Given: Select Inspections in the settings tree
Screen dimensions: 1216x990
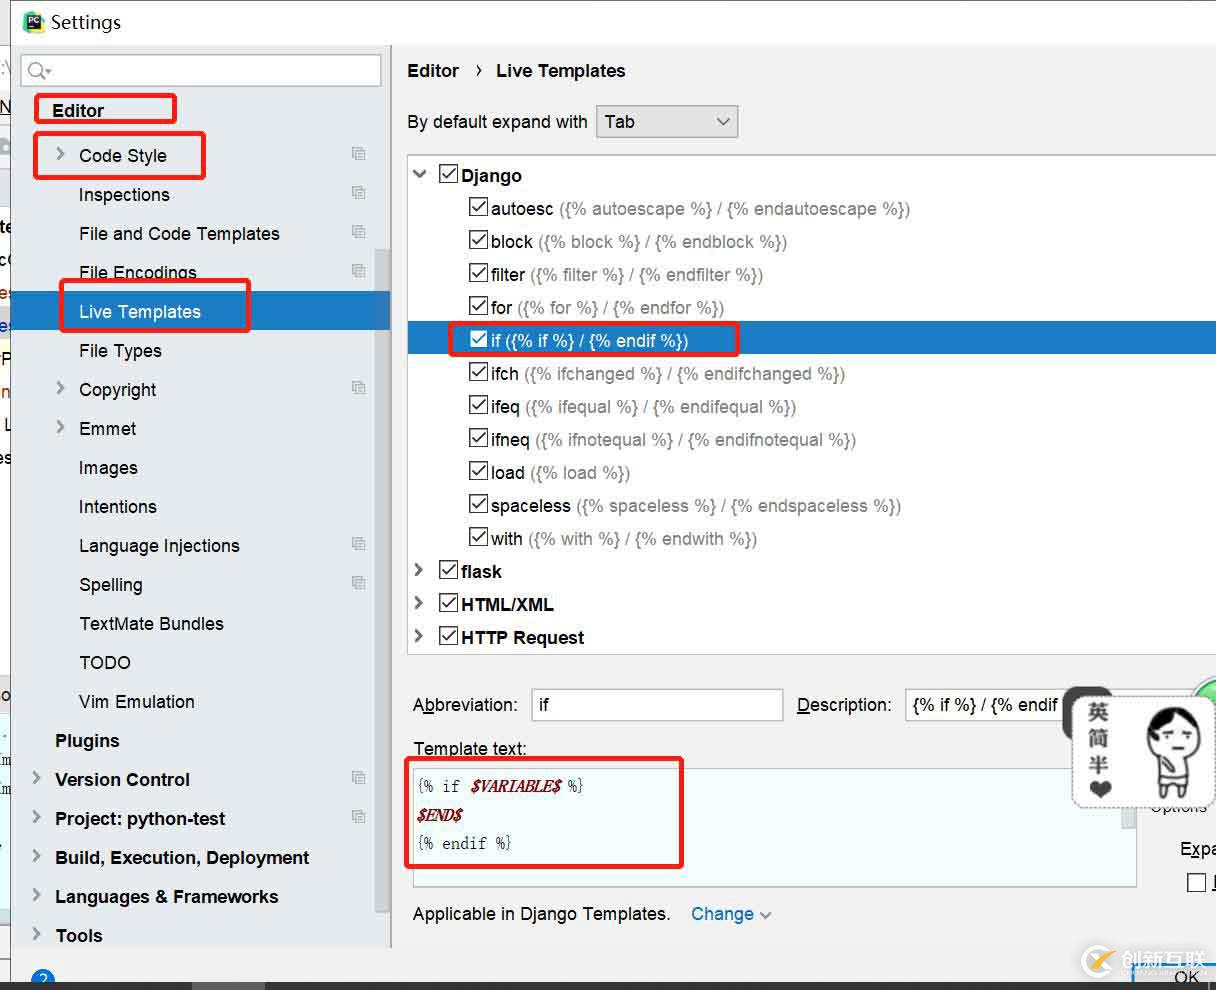Looking at the screenshot, I should coord(124,195).
